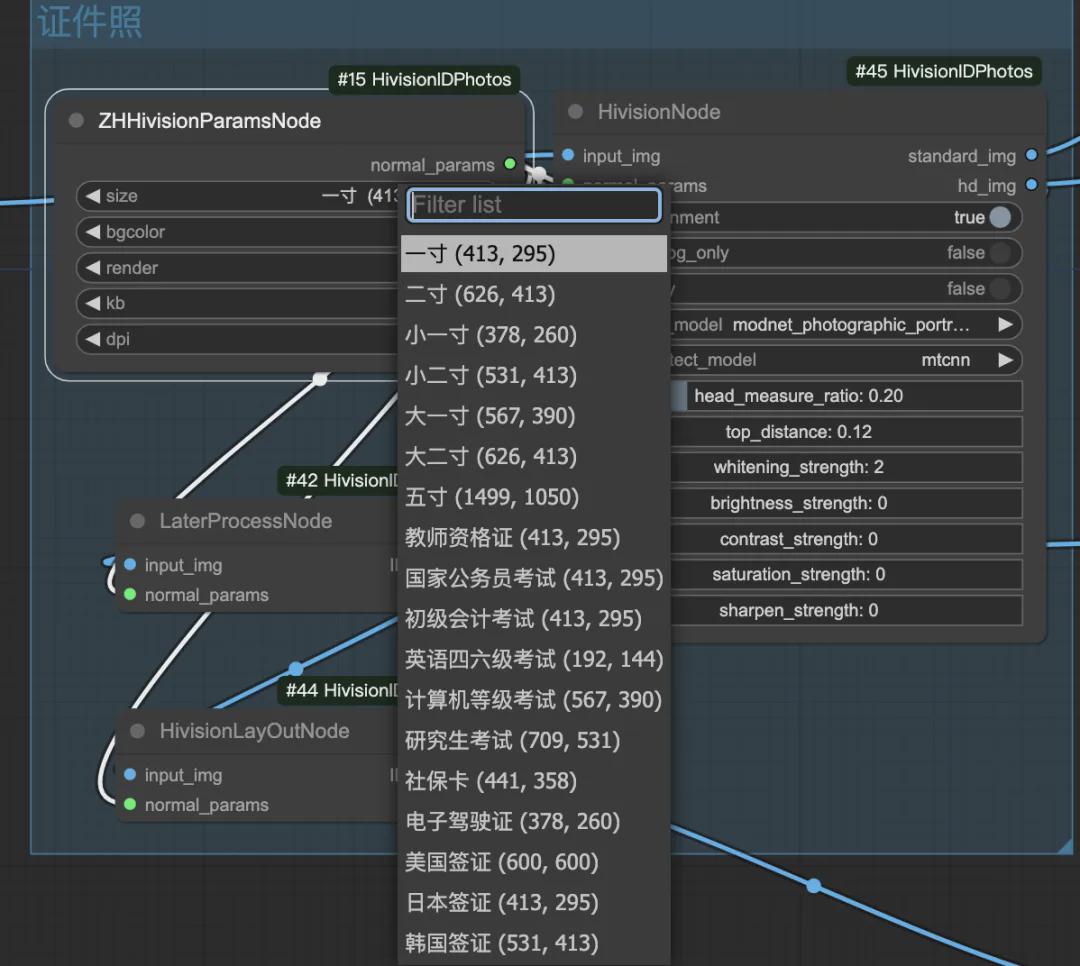
Task: Click the bgcolor previous-value arrow
Action: (x=93, y=232)
